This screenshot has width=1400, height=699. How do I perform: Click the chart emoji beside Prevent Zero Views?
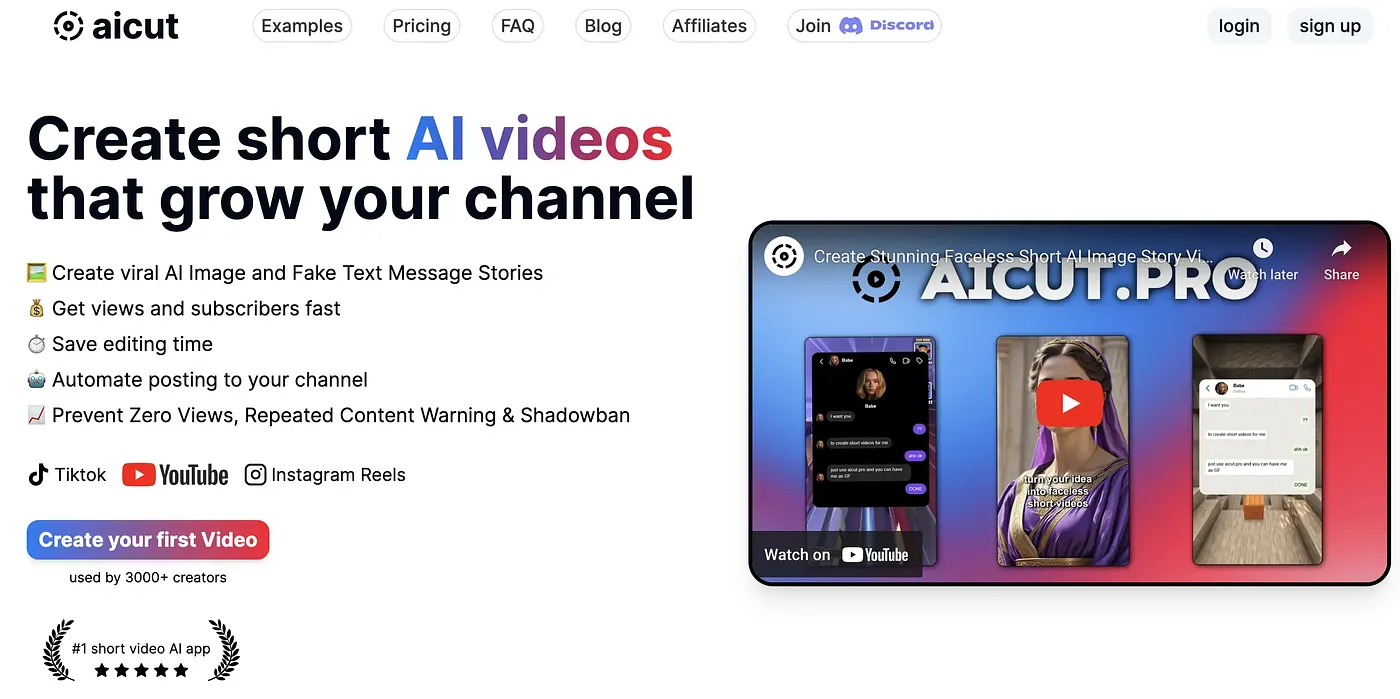tap(37, 415)
